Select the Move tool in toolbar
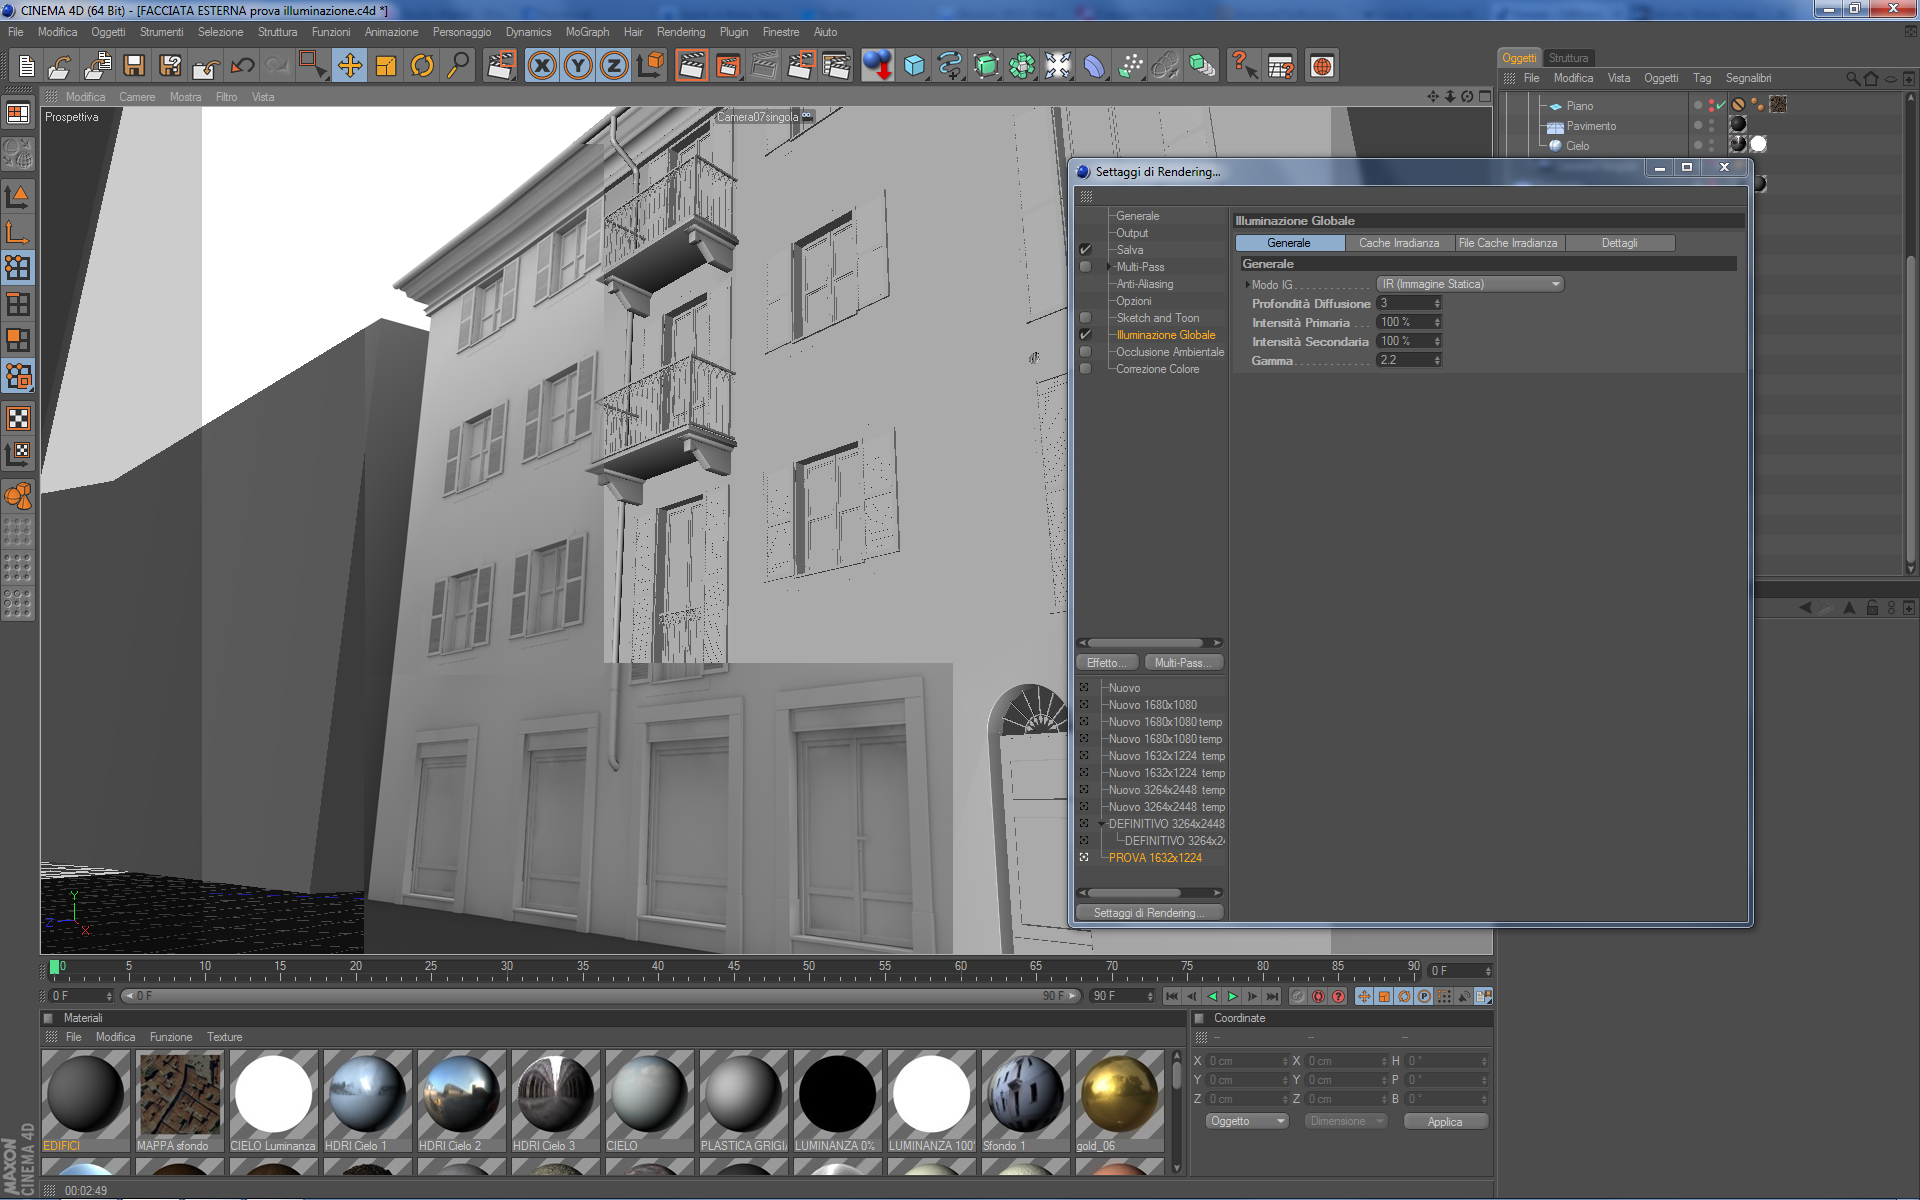 [x=349, y=66]
